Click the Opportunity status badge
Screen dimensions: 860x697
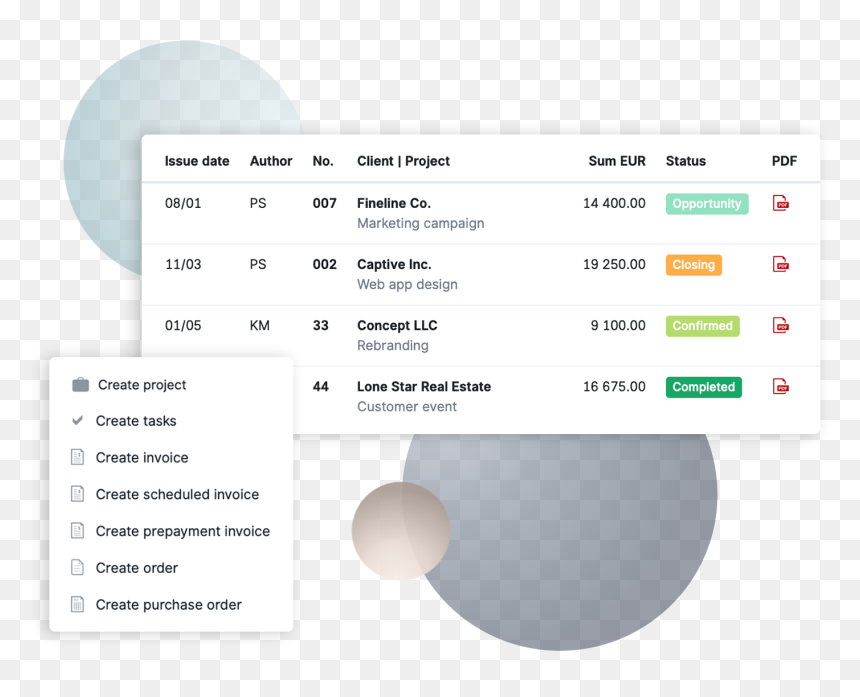coord(707,203)
